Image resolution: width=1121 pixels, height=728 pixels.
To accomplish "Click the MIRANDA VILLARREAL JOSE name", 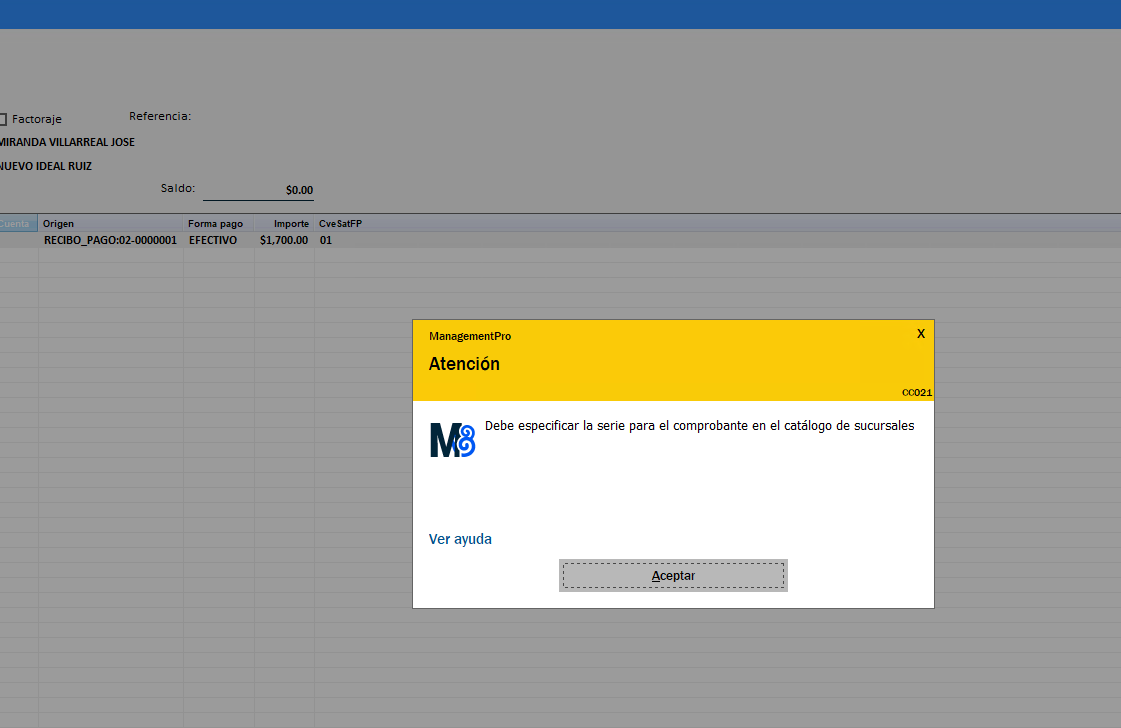I will pyautogui.click(x=67, y=142).
